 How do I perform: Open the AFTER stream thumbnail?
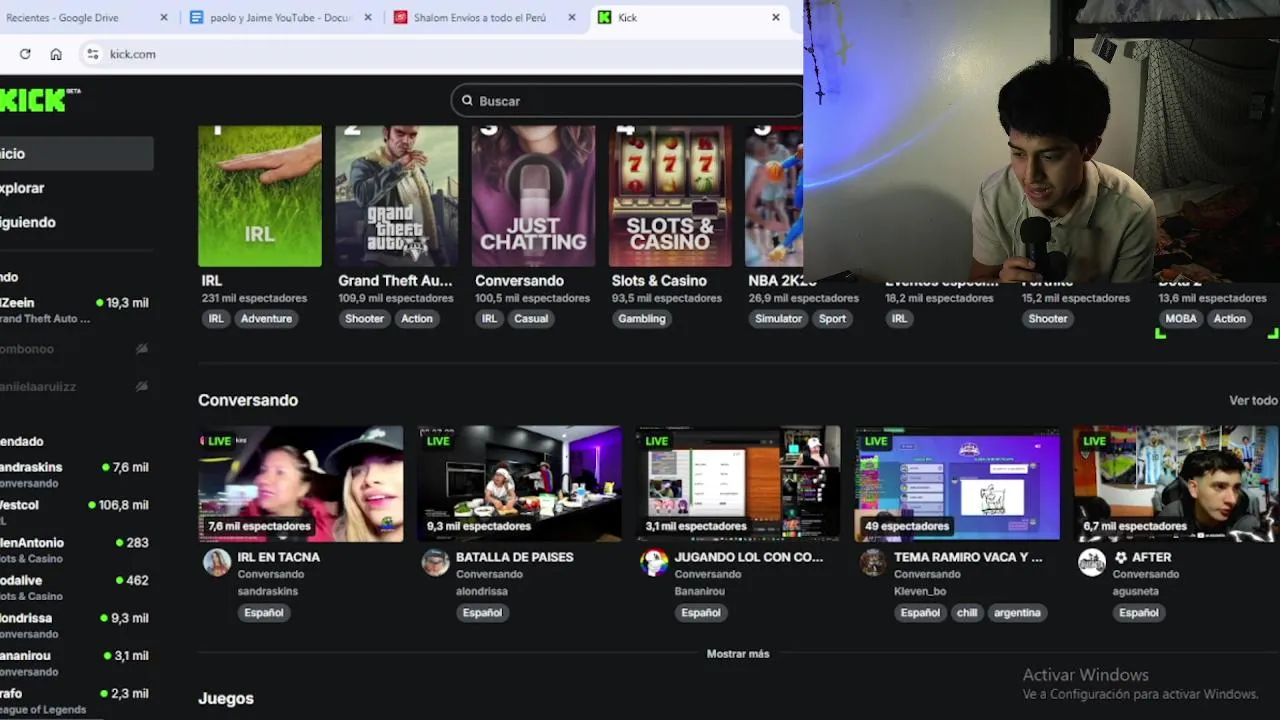(x=1176, y=484)
